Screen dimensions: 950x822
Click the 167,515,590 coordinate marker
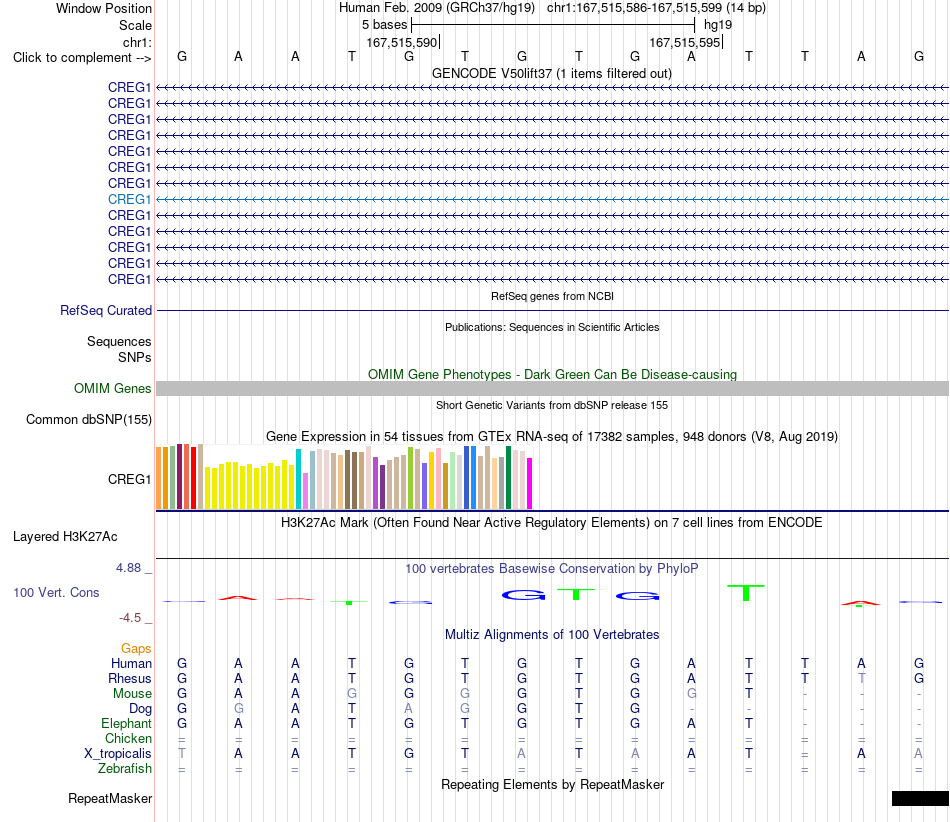coord(402,42)
